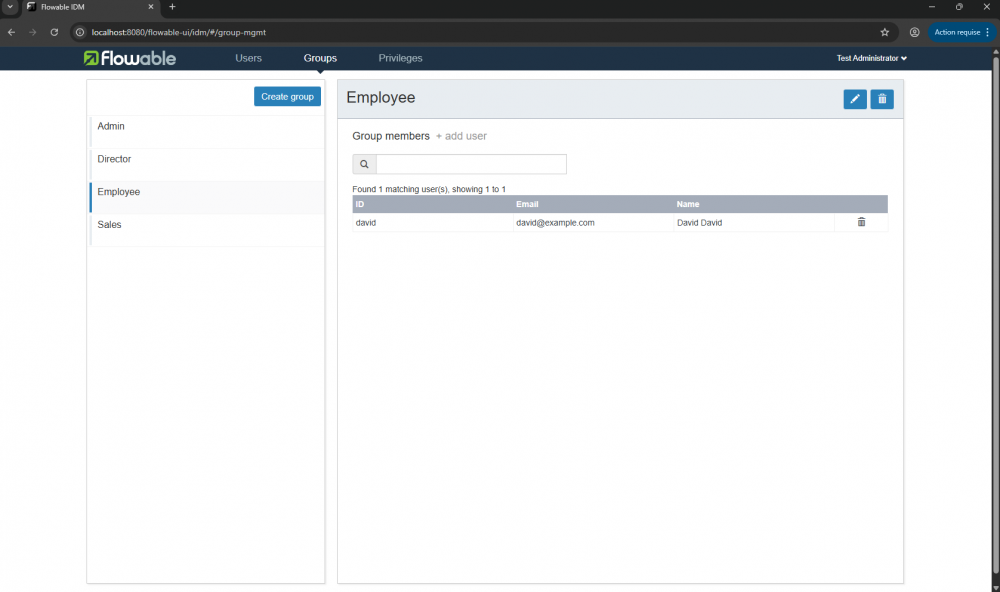Expand the Test Administrator dropdown menu

click(871, 58)
